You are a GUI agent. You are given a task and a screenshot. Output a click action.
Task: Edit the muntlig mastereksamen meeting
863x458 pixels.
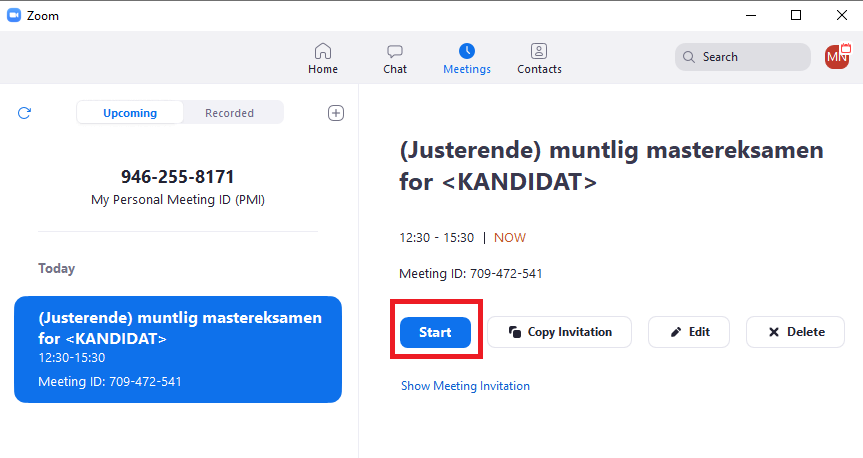coord(689,332)
